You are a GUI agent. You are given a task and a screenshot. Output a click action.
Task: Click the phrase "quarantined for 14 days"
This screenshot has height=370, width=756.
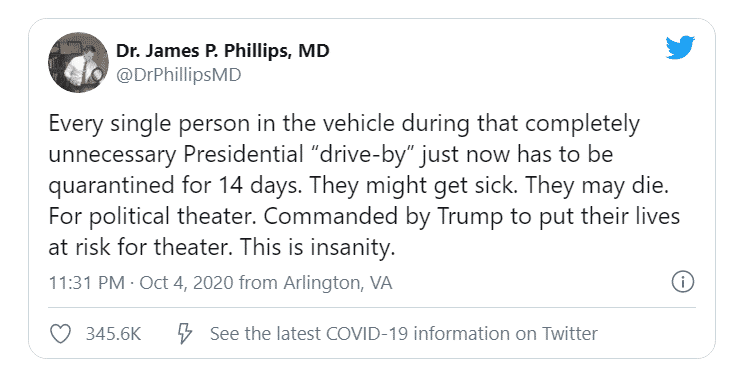click(x=175, y=186)
